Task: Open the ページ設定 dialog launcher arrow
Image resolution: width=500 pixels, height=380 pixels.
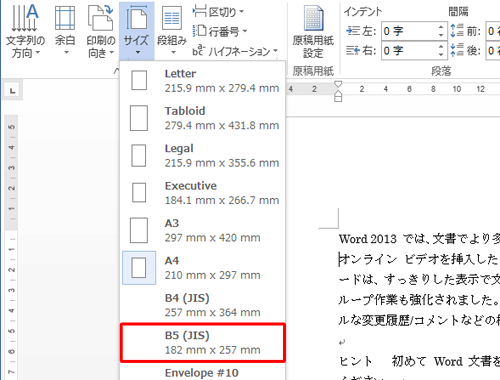Action: coord(116,70)
